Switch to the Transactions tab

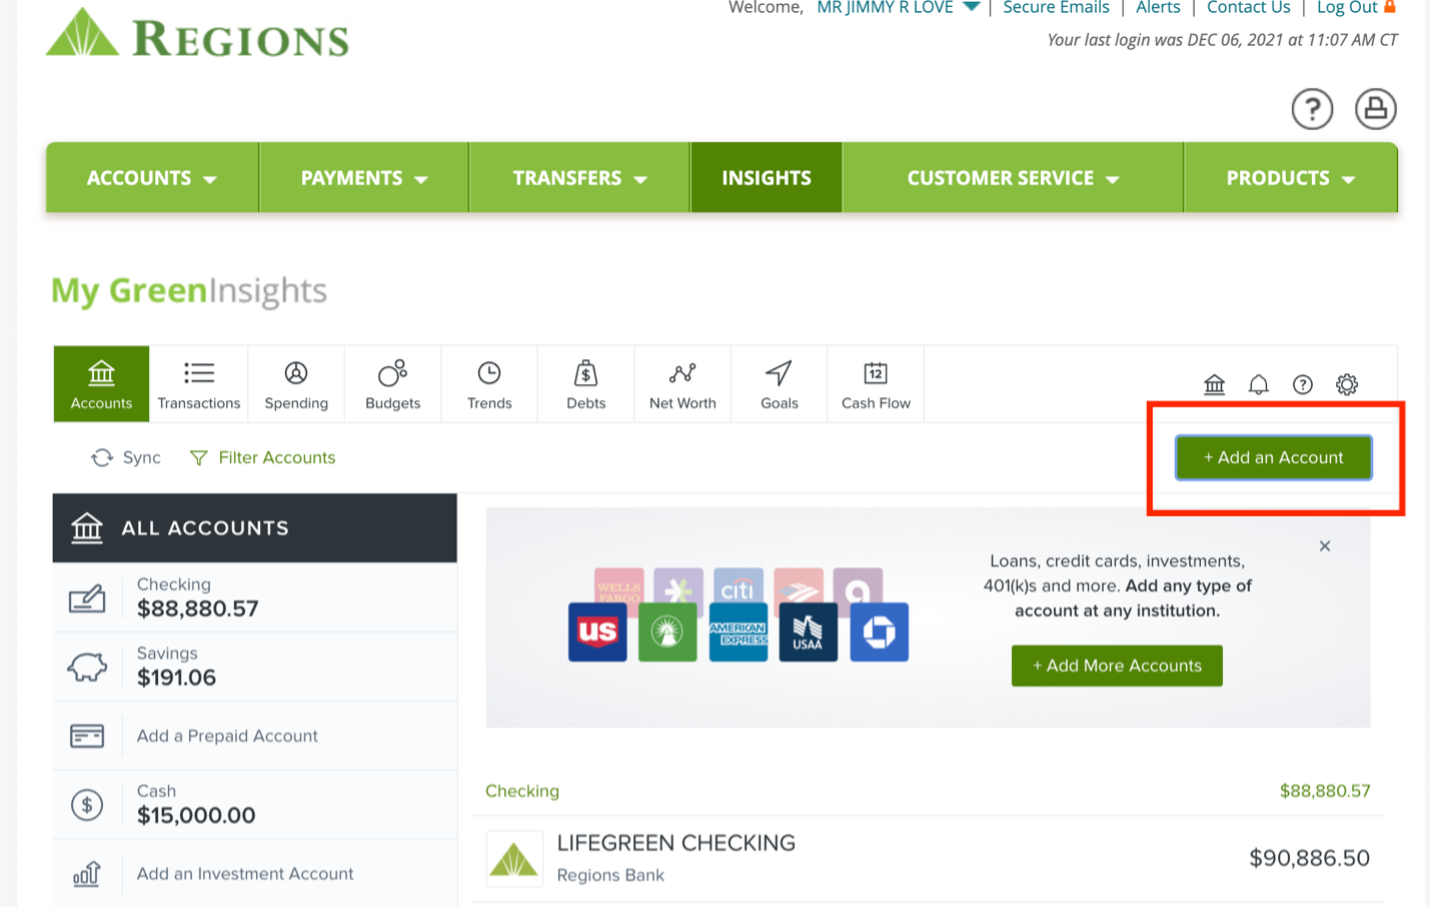click(x=199, y=385)
